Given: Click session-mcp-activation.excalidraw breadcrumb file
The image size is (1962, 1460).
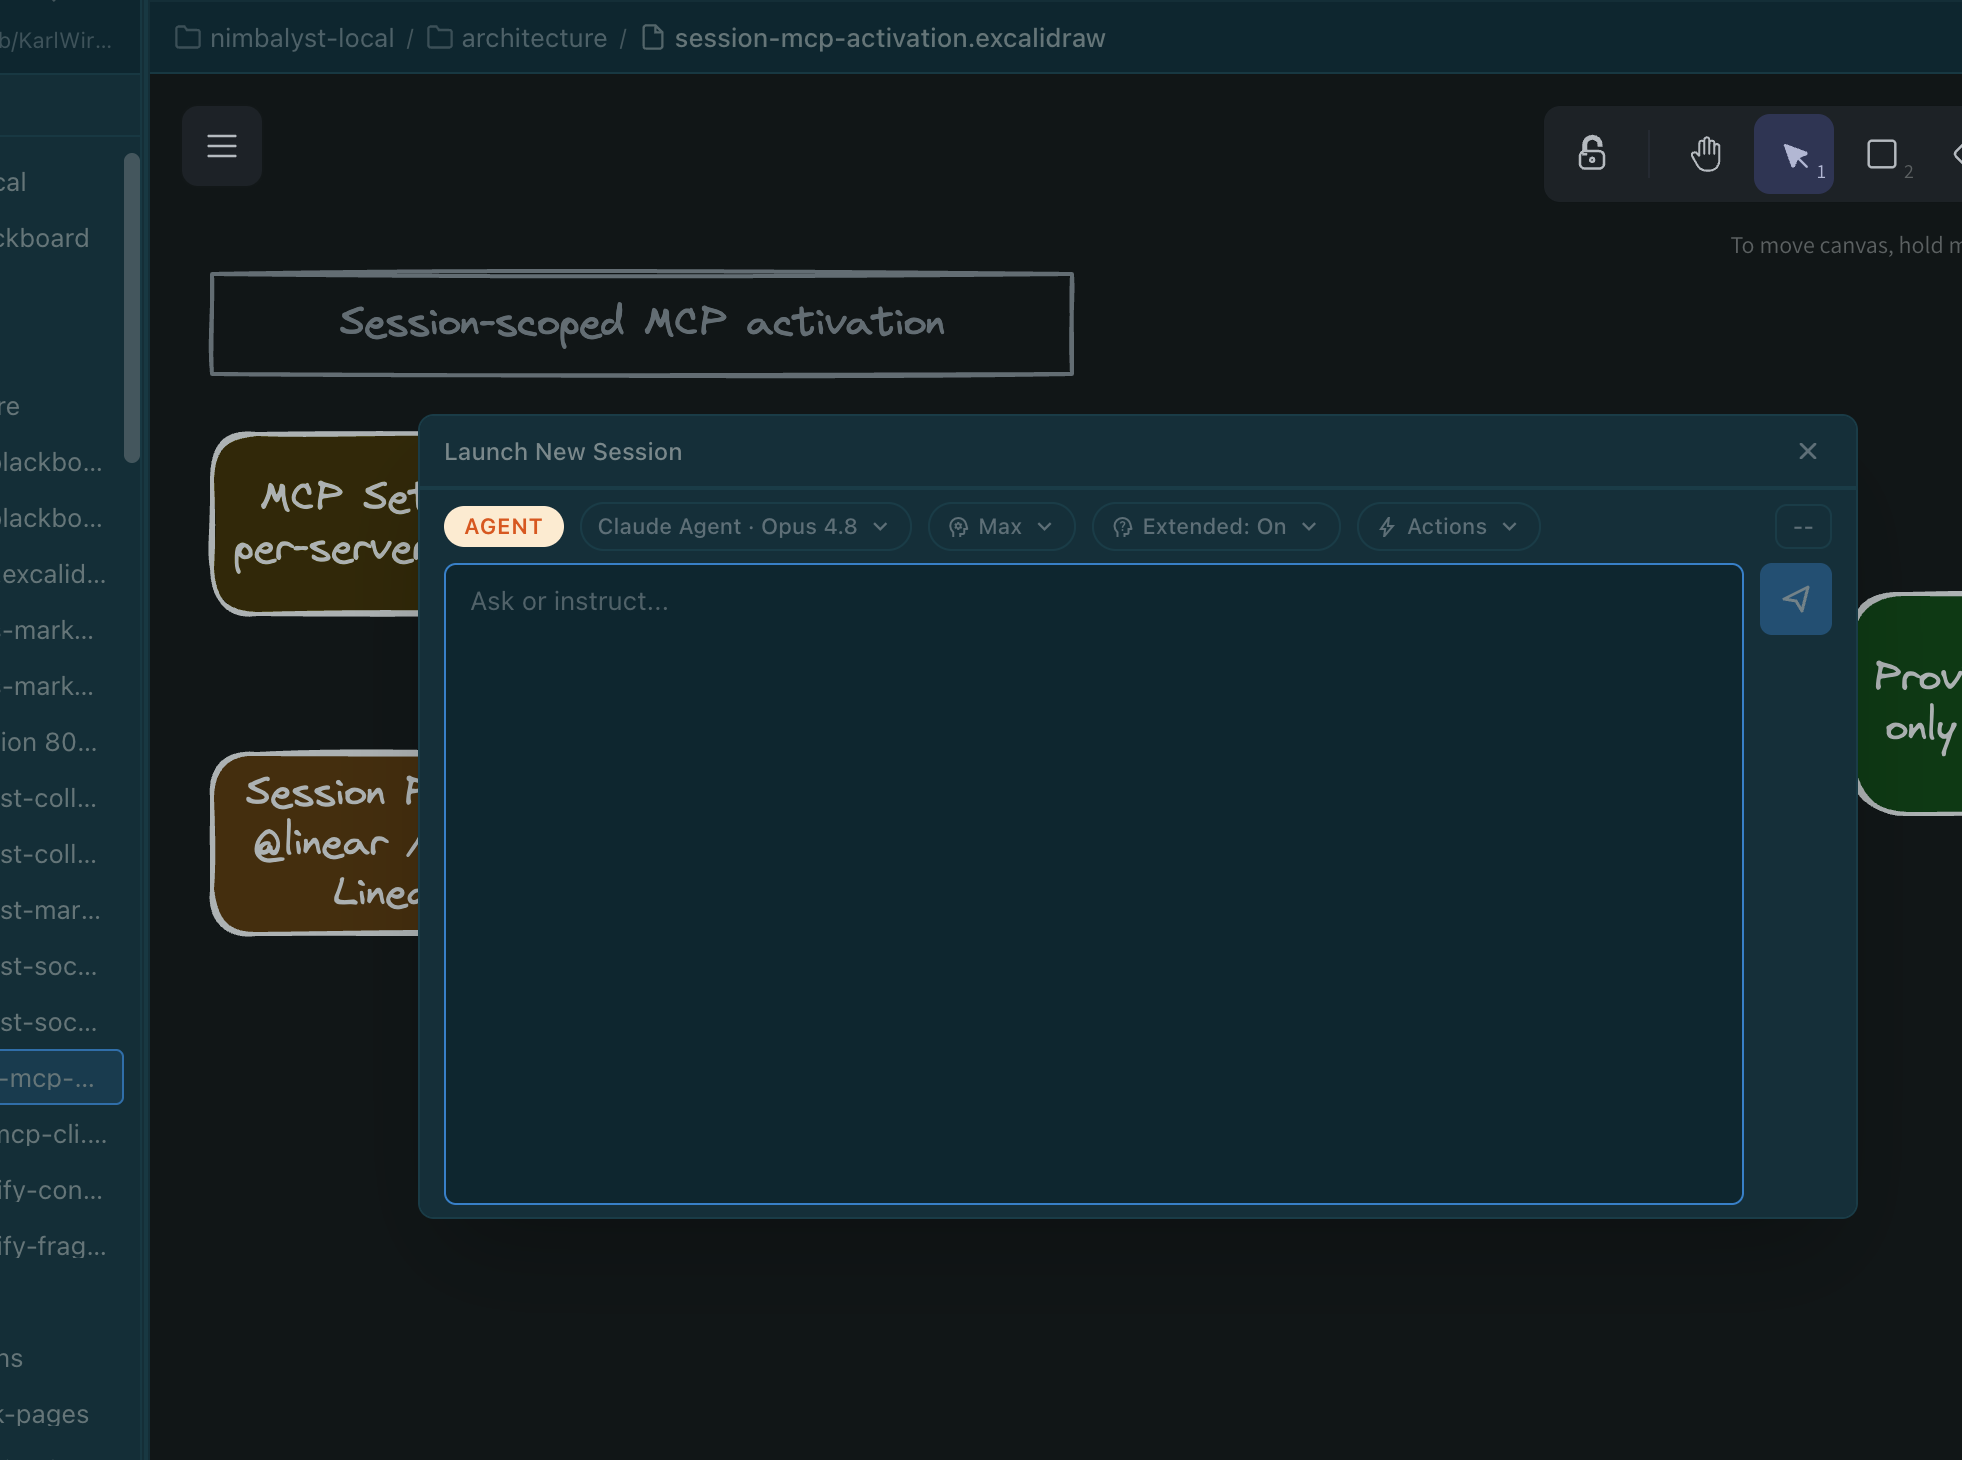Looking at the screenshot, I should tap(890, 38).
